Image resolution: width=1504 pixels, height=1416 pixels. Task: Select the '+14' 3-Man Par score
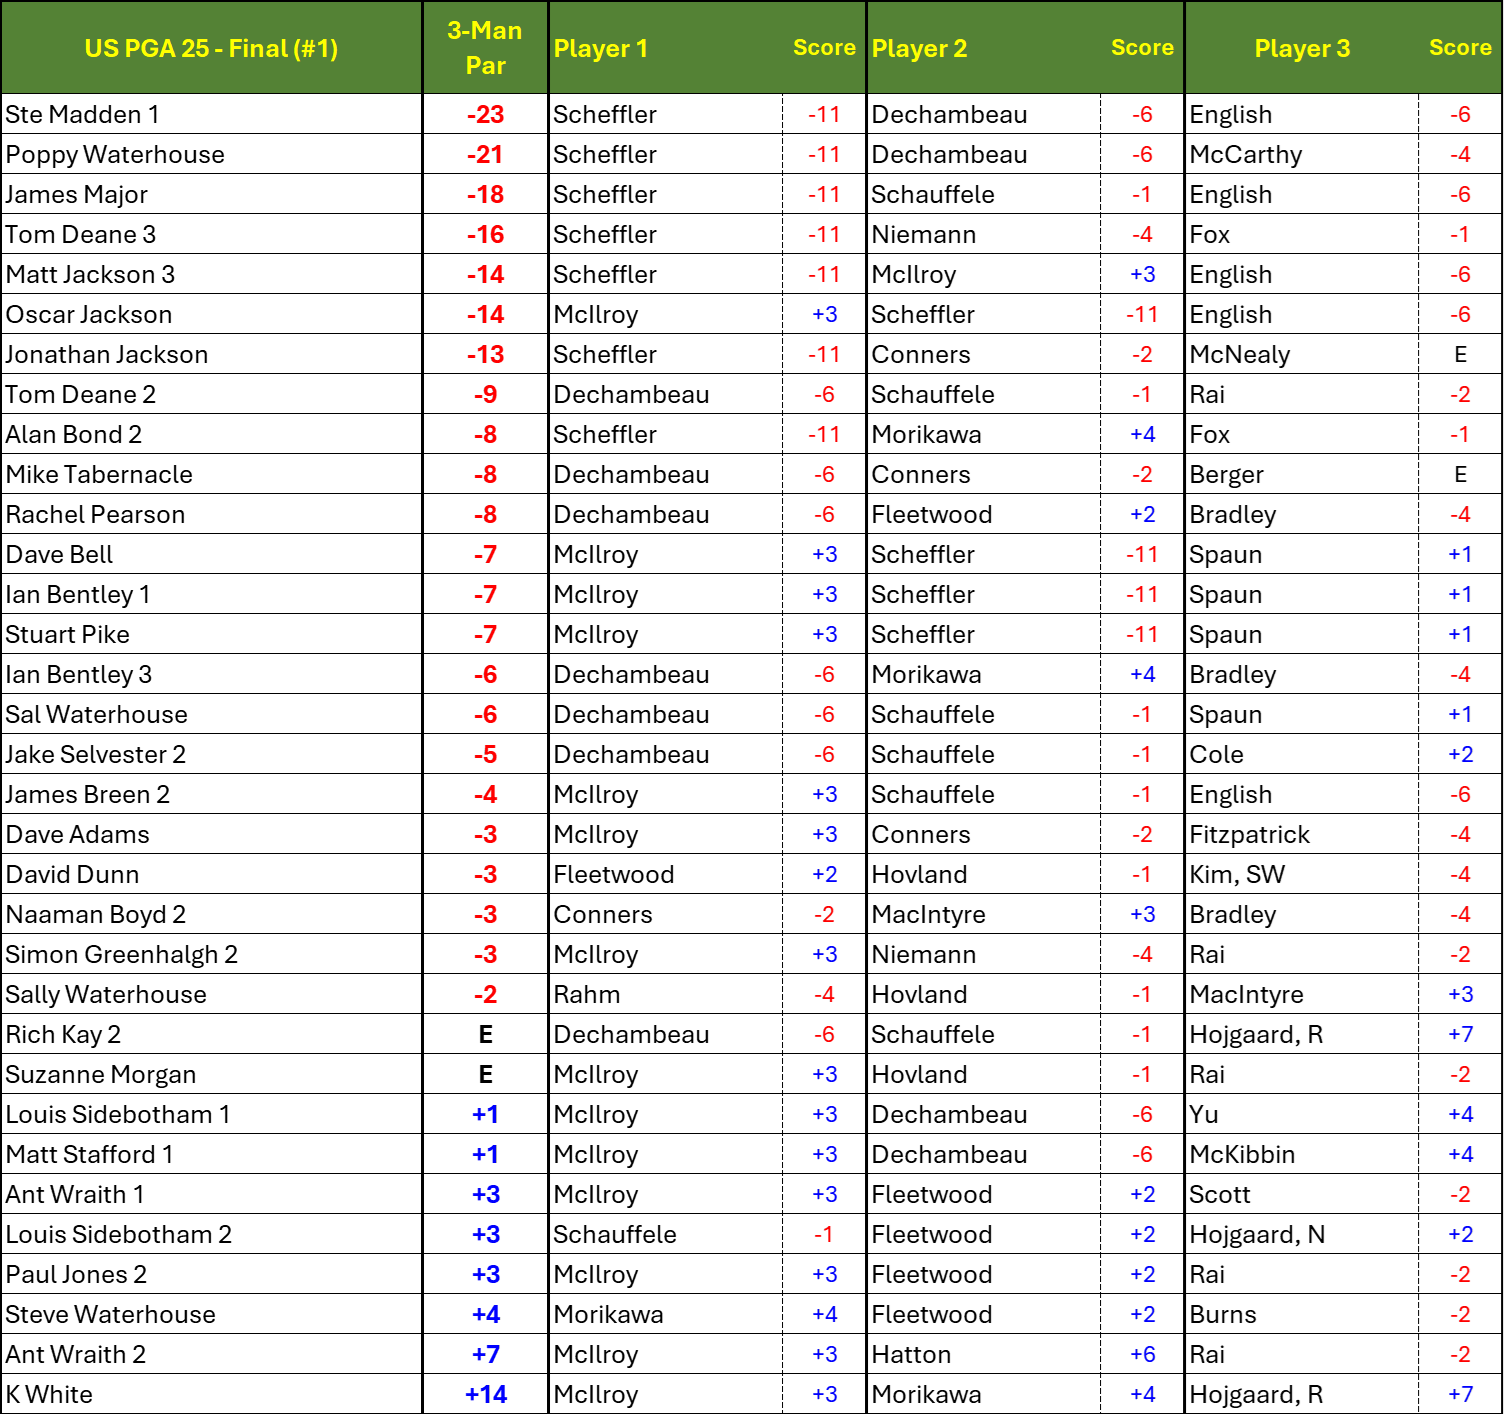(x=485, y=1394)
